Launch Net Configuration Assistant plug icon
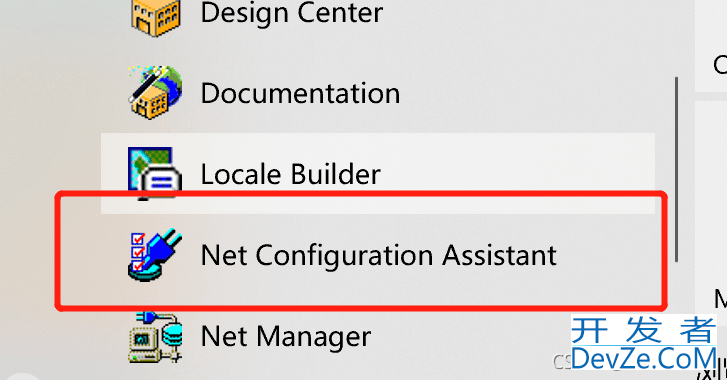Viewport: 727px width, 380px height. pos(155,254)
